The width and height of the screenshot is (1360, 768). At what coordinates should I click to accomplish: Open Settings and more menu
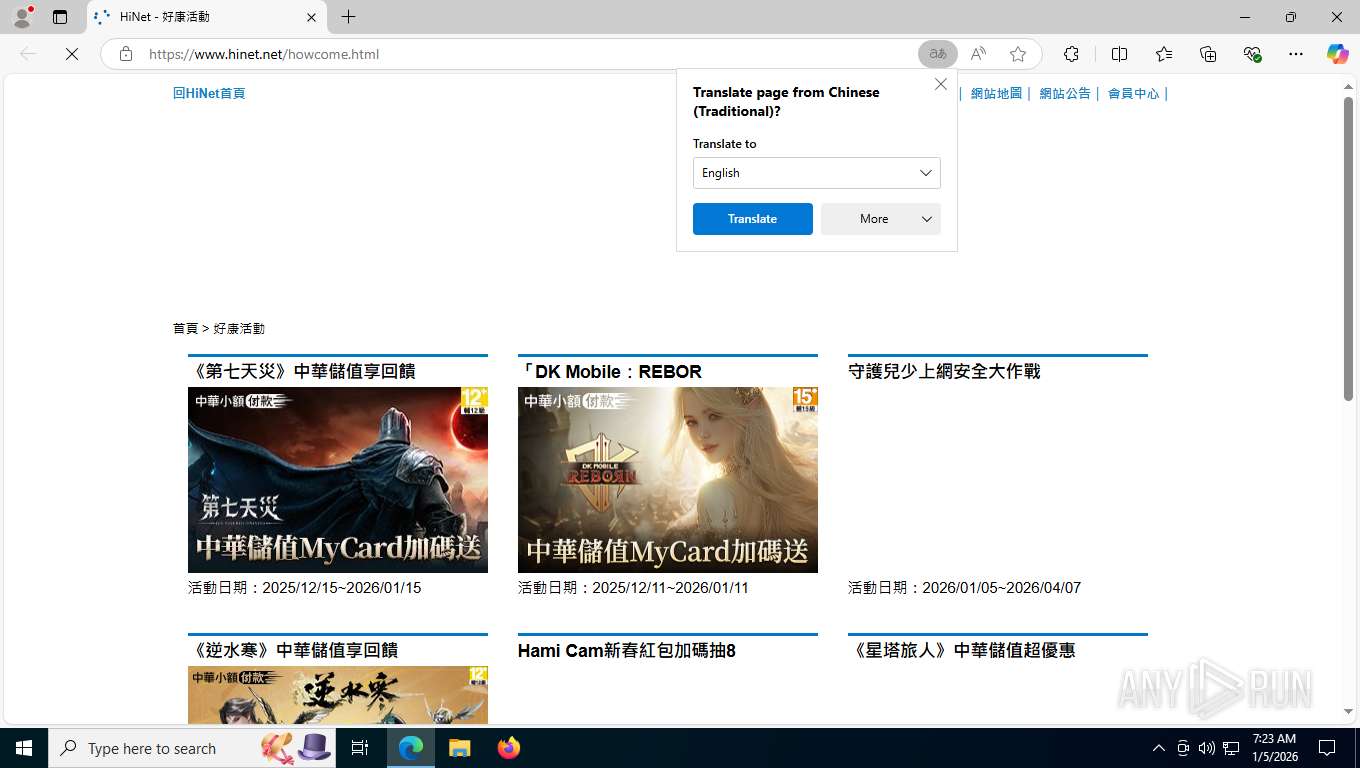pos(1296,54)
